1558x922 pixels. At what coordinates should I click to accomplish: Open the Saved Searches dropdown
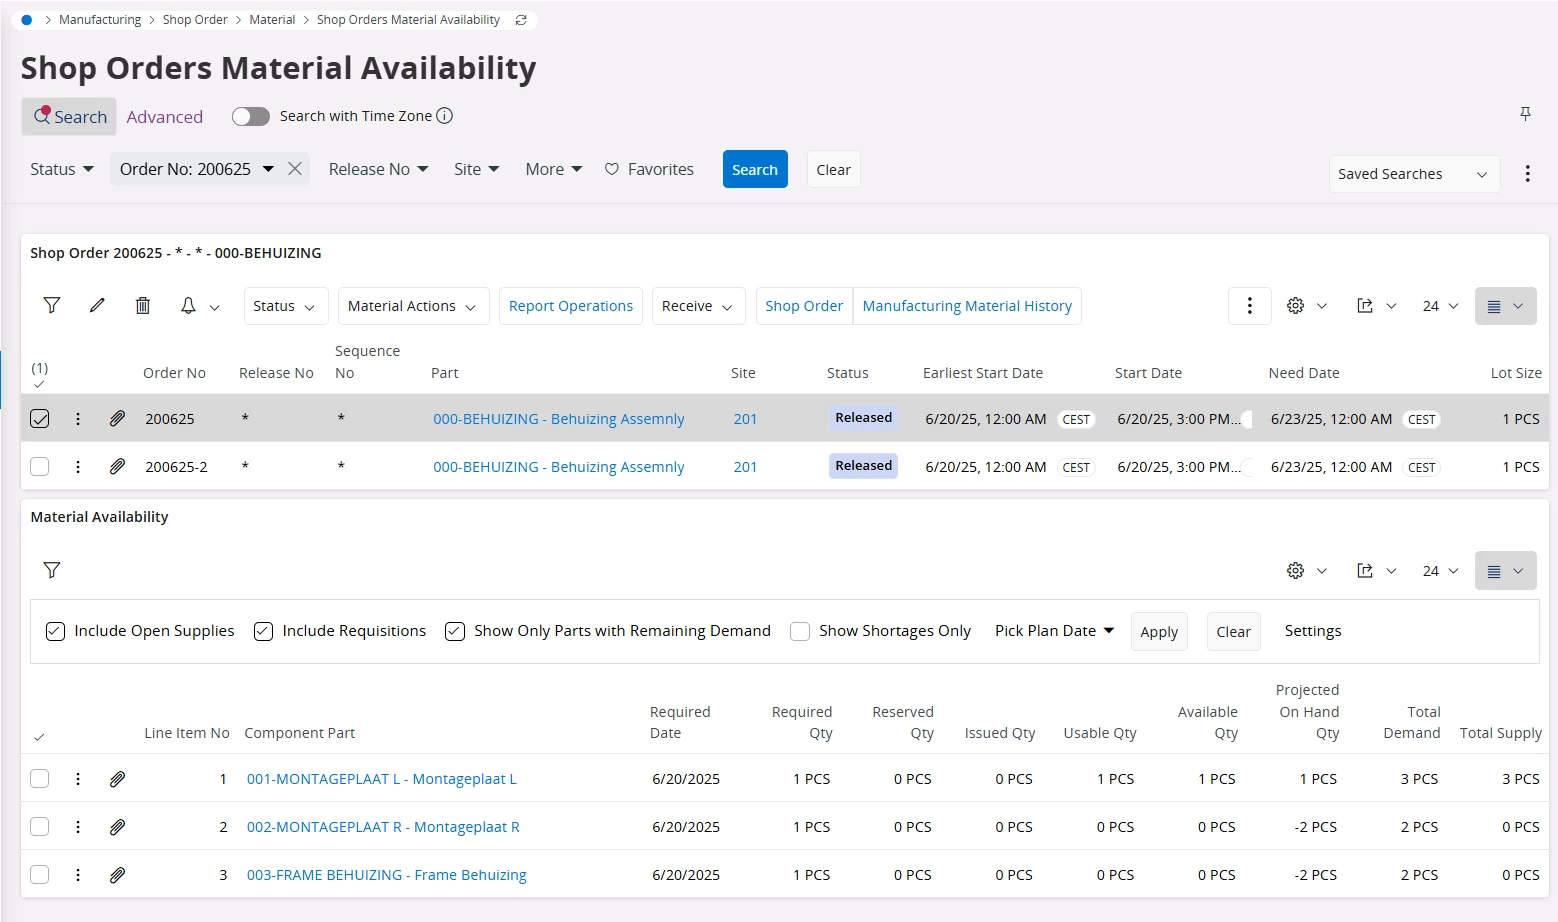pos(1413,174)
